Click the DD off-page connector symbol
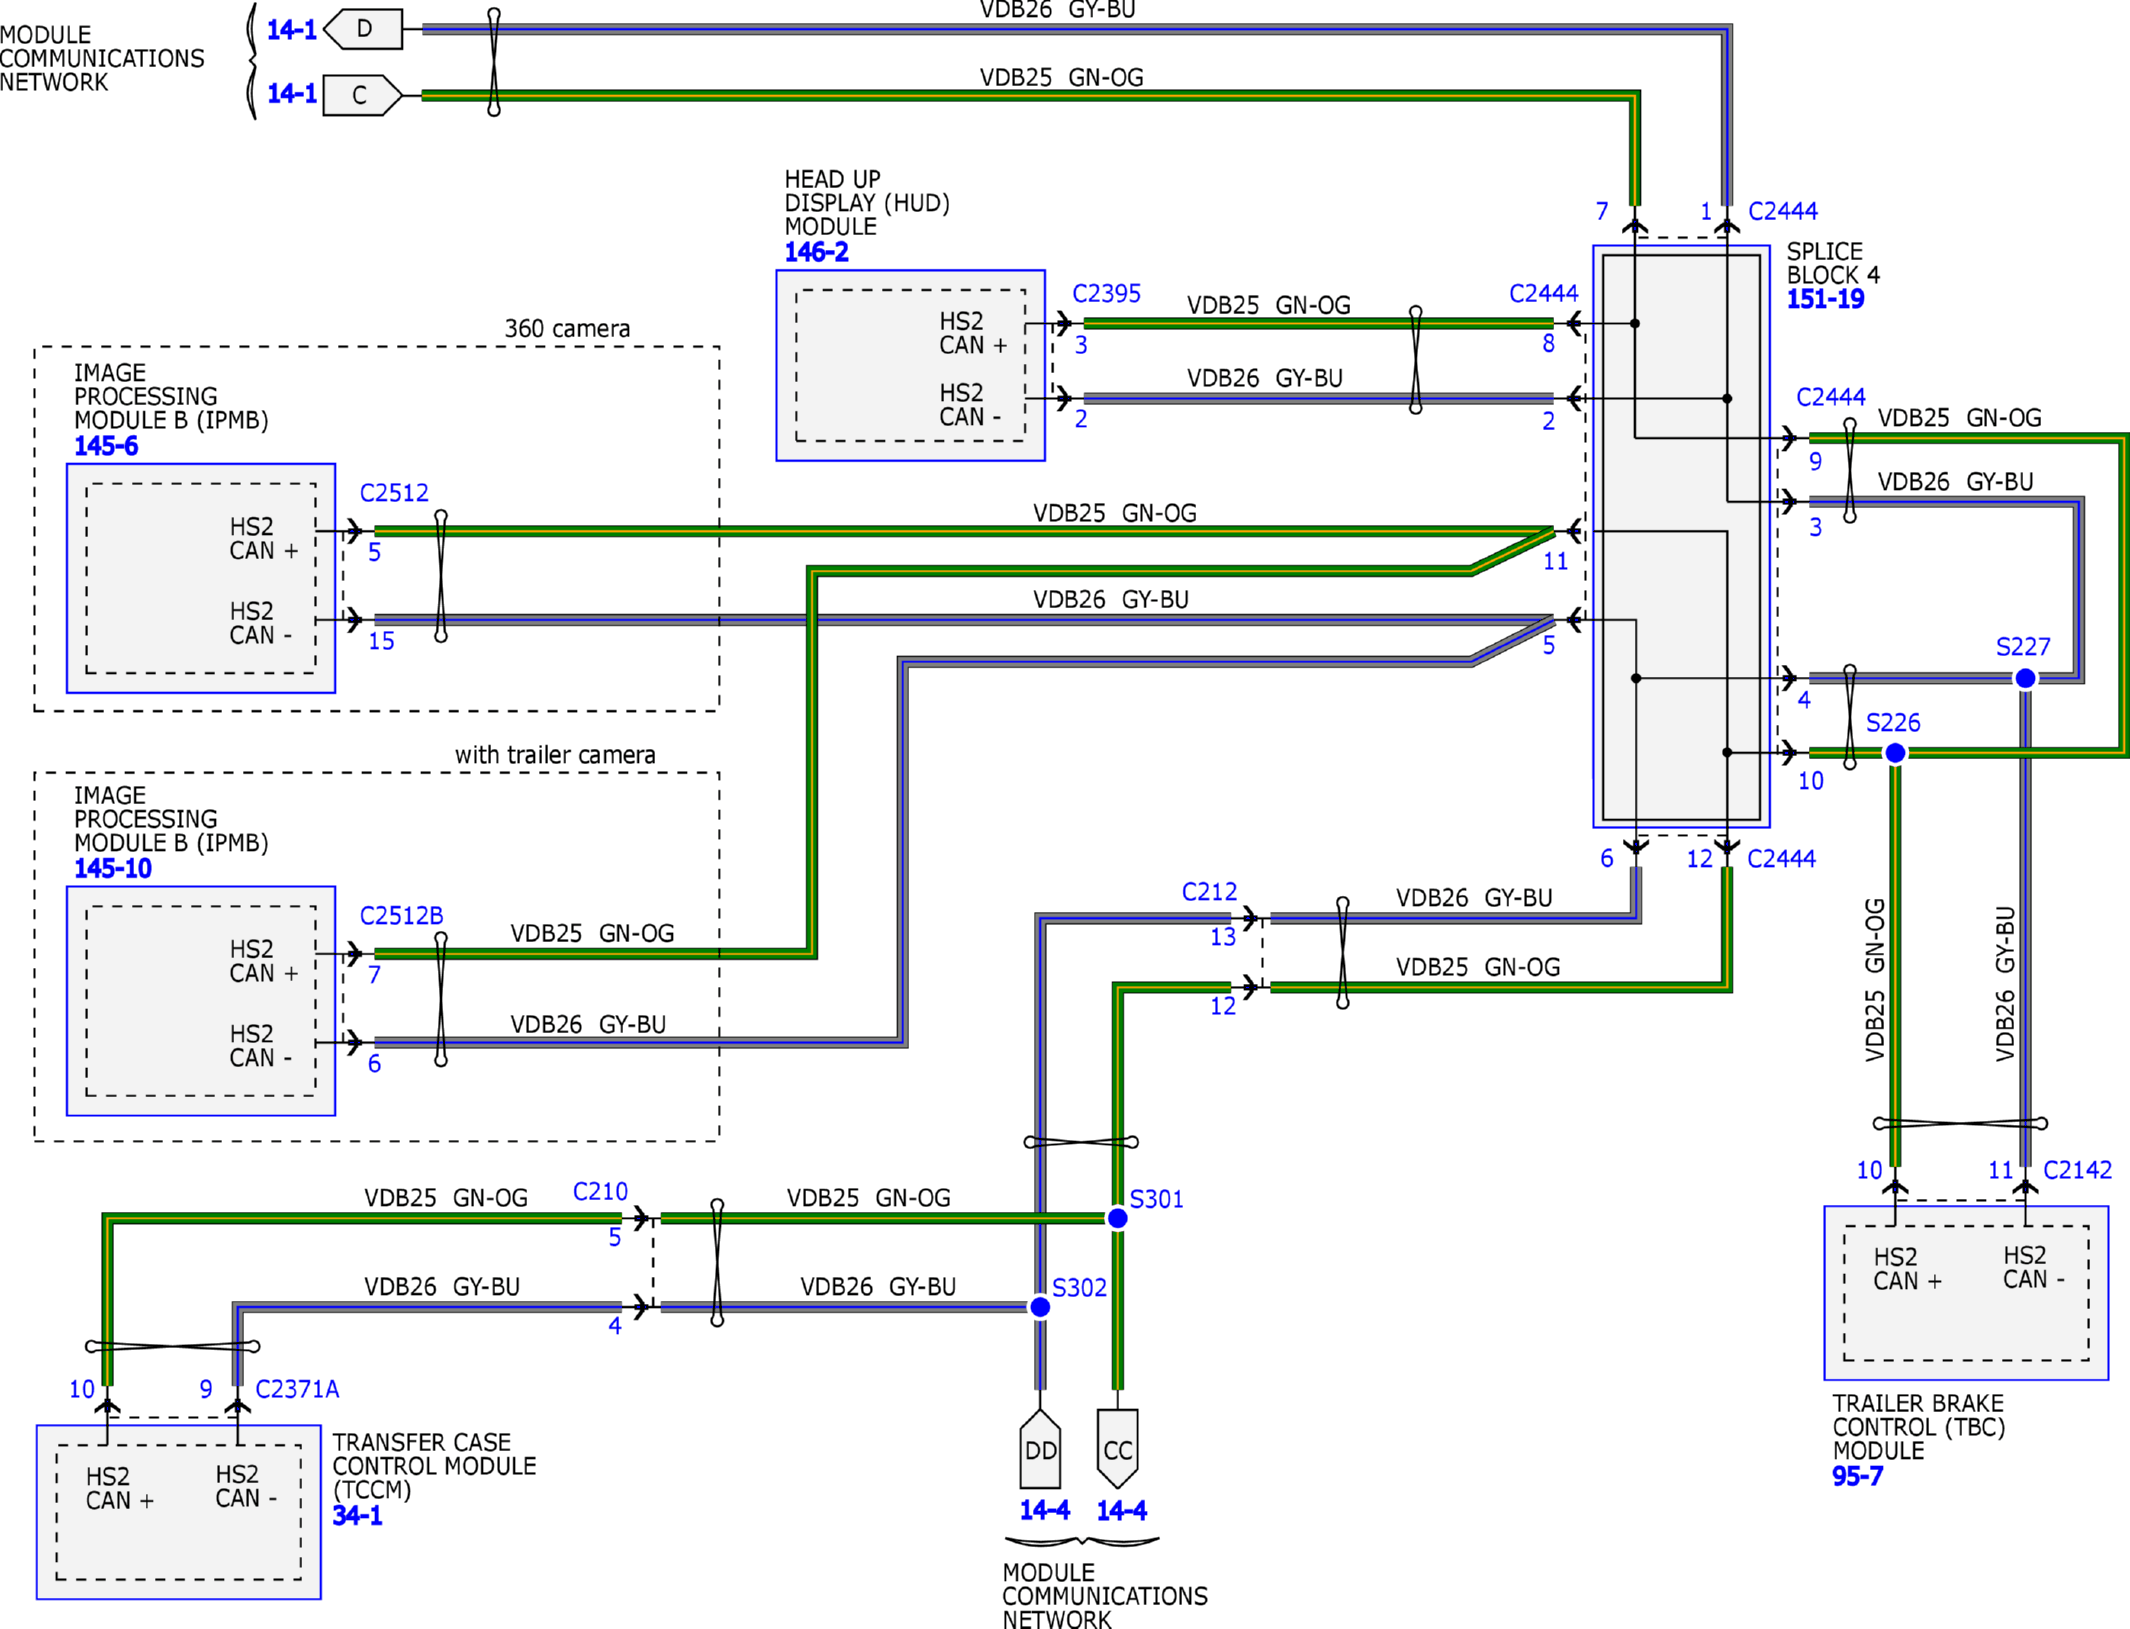 tap(1040, 1450)
